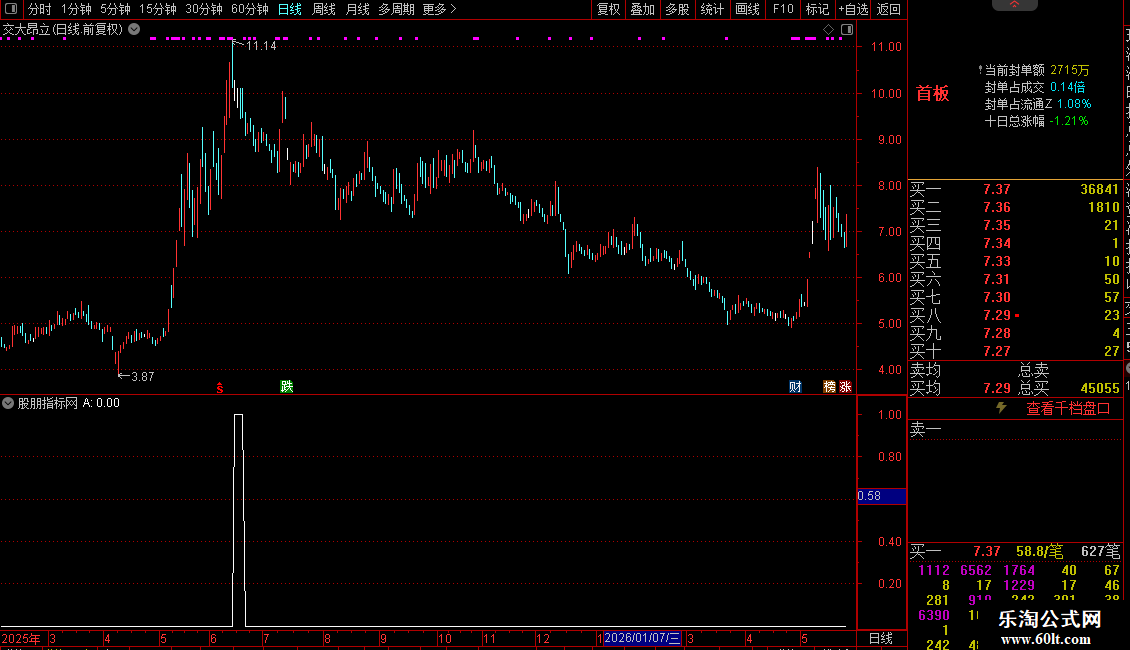The image size is (1130, 650).
Task: Open 查看千档盘口 order book link
Action: coord(1068,409)
